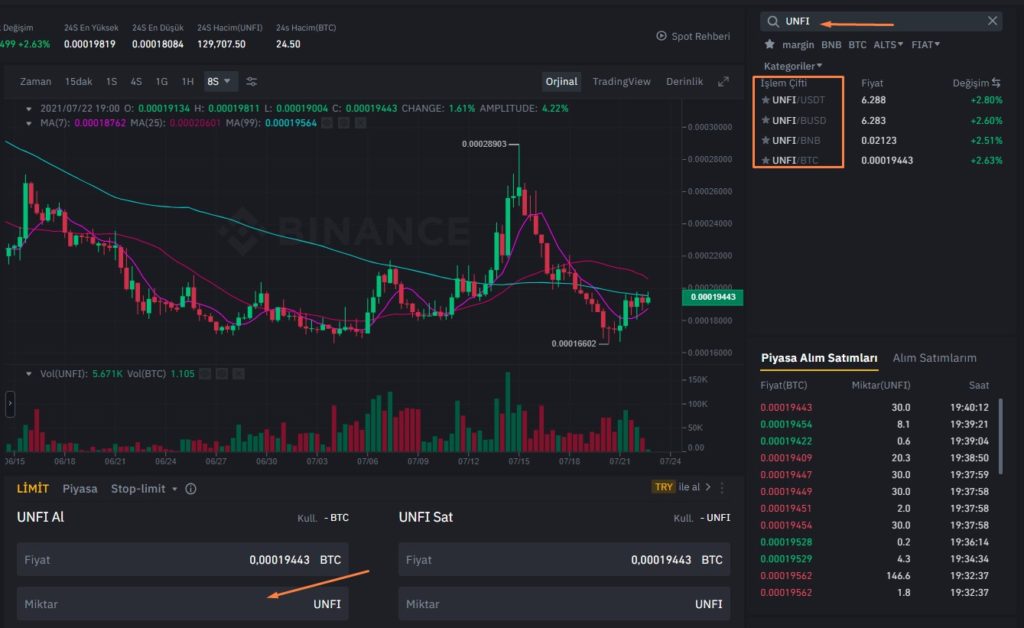Collapse the candle OHLC info row
Screen dimensions: 1024x628
click(x=29, y=108)
